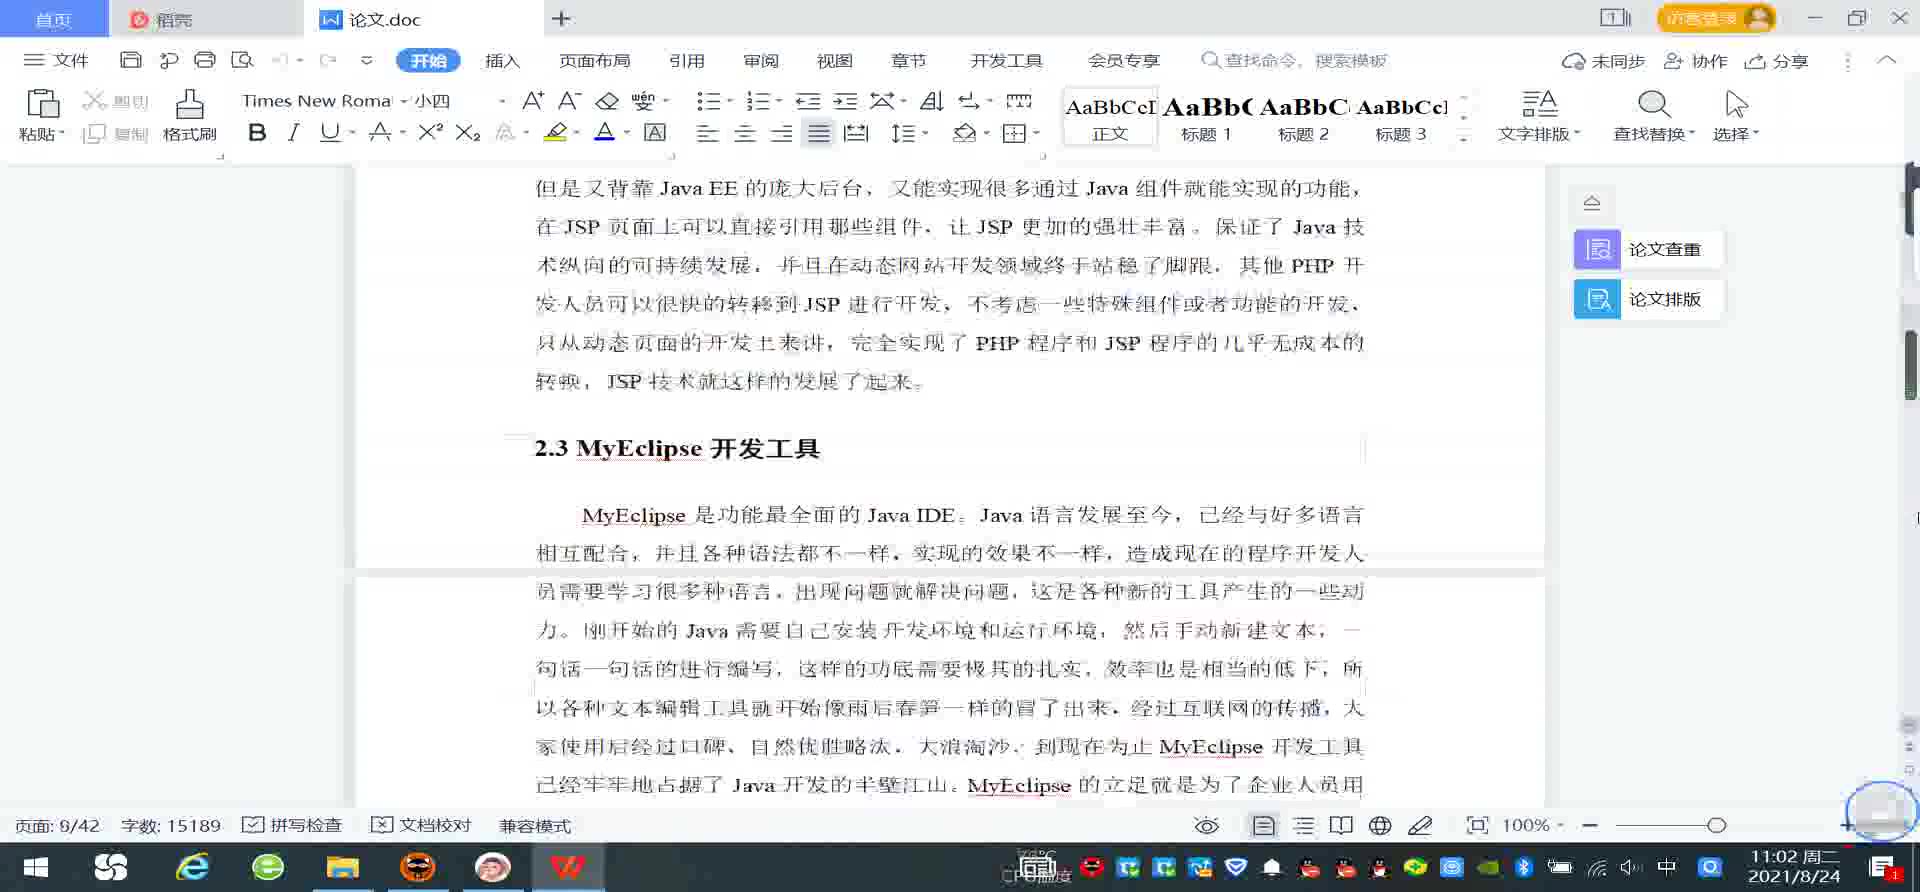
Task: Click the zoom slider handle
Action: (x=1717, y=825)
